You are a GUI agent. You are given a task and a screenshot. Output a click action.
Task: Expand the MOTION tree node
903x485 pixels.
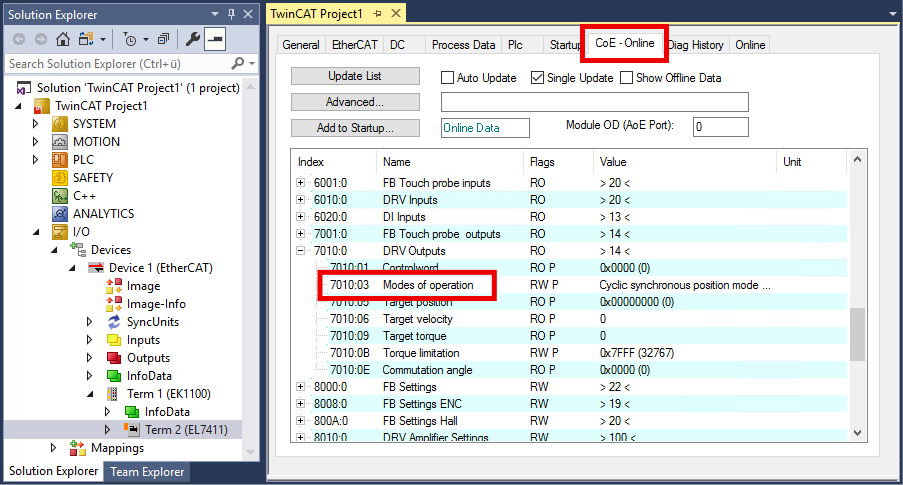tap(35, 142)
